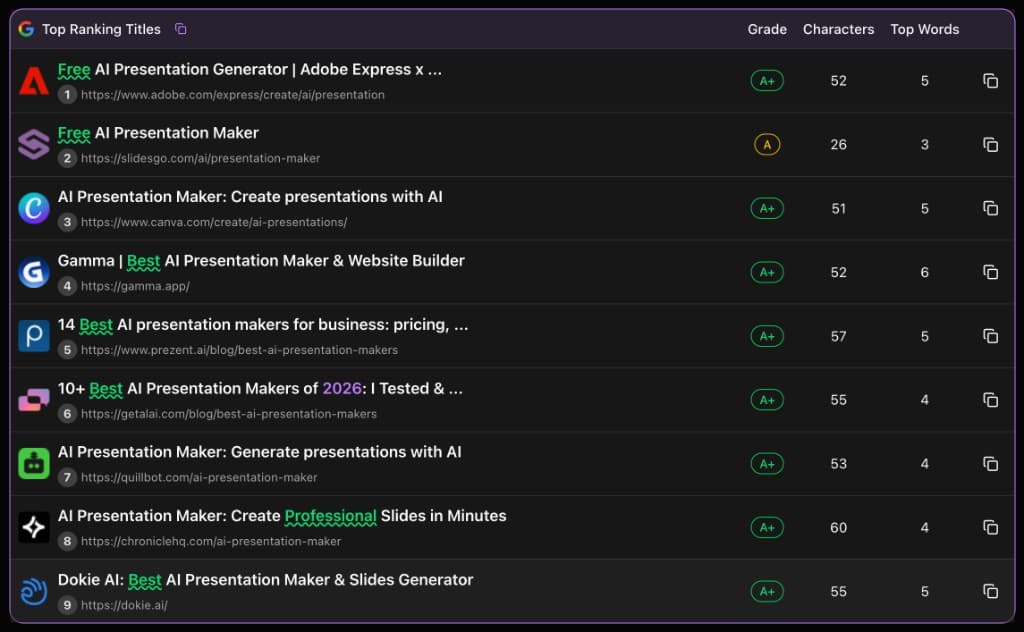Select title 'Free AI Presentation Maker'
The image size is (1024, 632).
click(158, 133)
